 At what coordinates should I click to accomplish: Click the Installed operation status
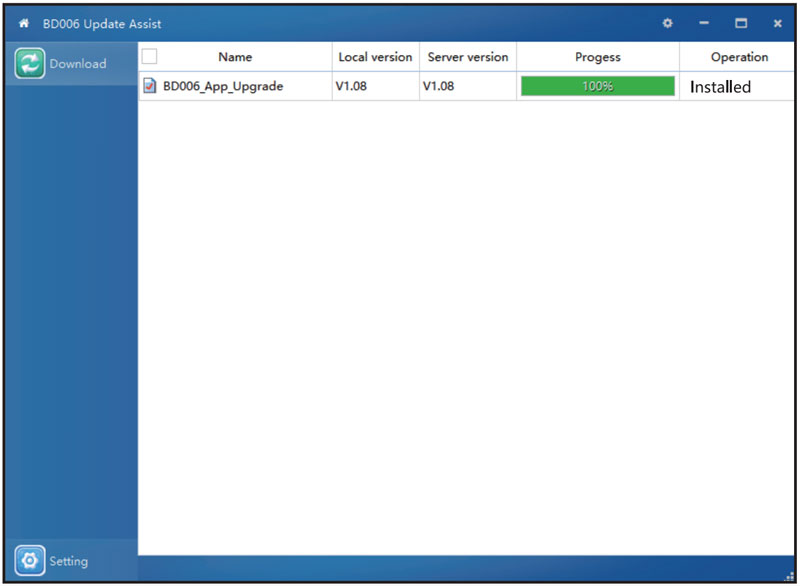click(x=720, y=87)
